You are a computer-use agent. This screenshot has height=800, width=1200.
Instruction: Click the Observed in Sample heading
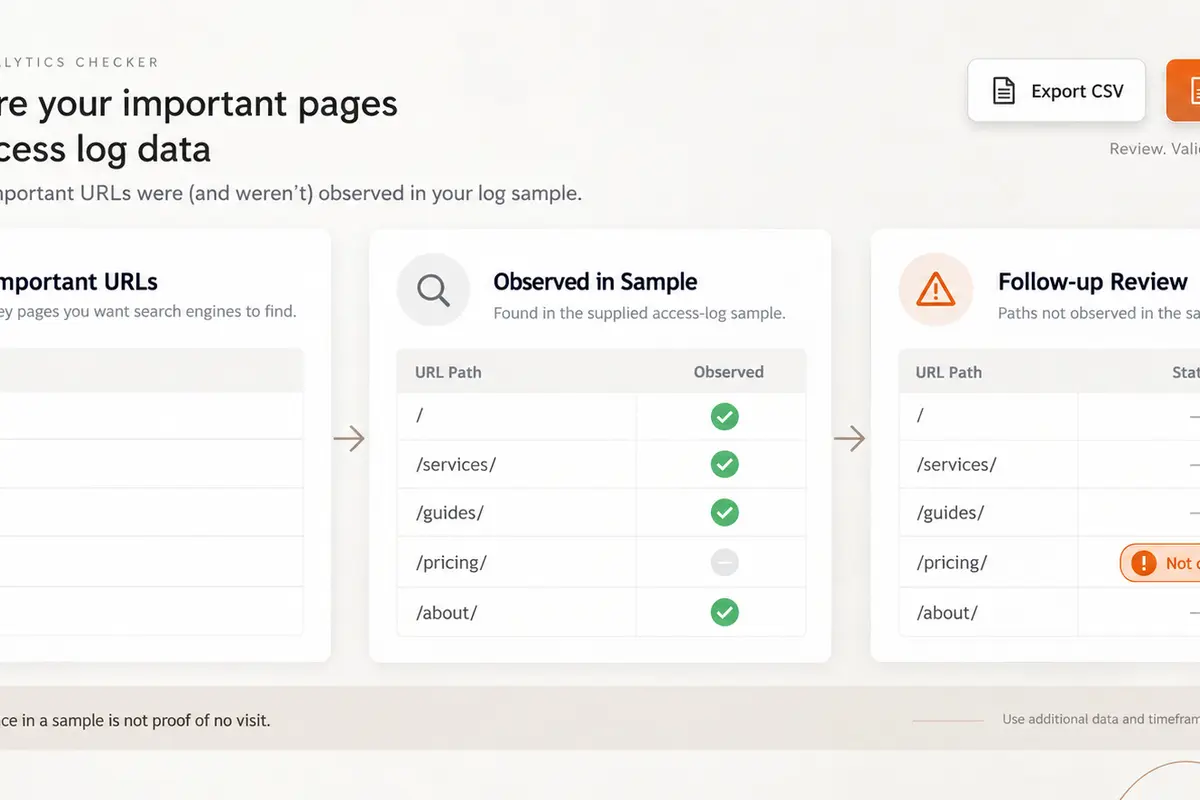point(595,282)
